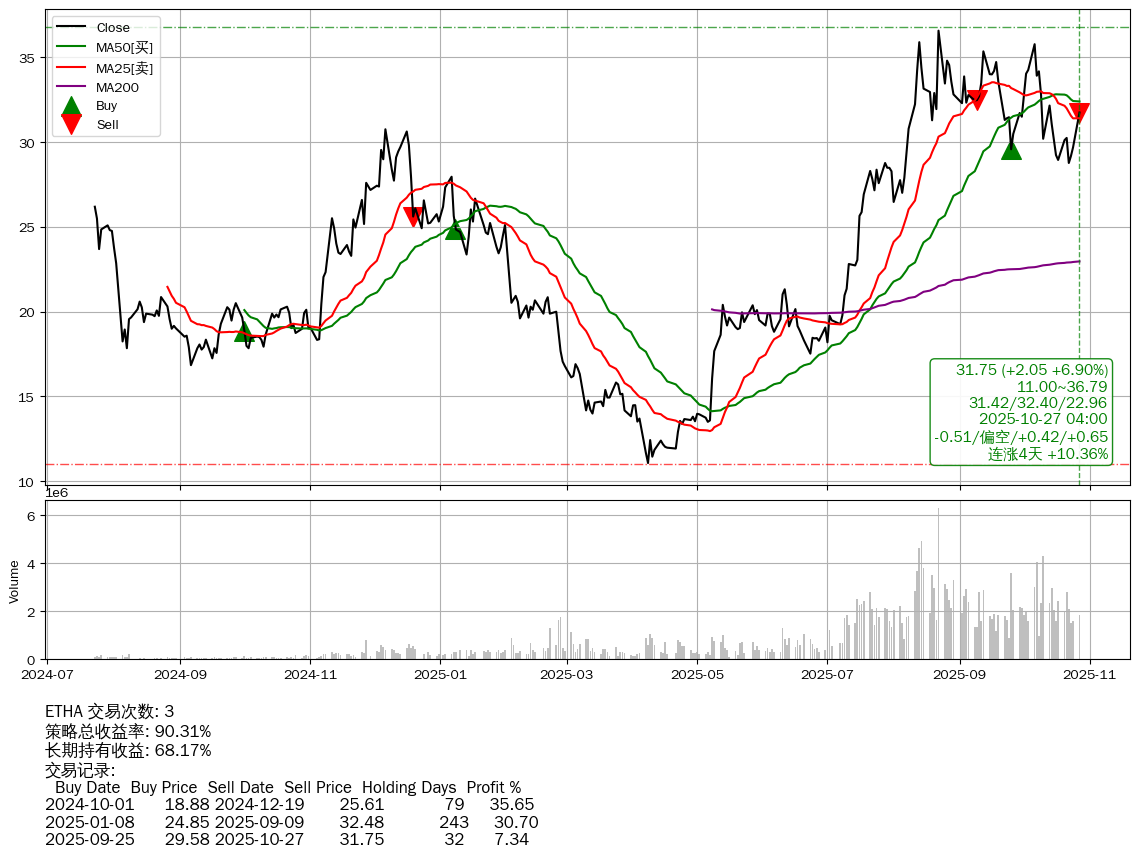Image resolution: width=1139 pixels, height=857 pixels.
Task: Select the buy marker near October 2024
Action: click(244, 332)
